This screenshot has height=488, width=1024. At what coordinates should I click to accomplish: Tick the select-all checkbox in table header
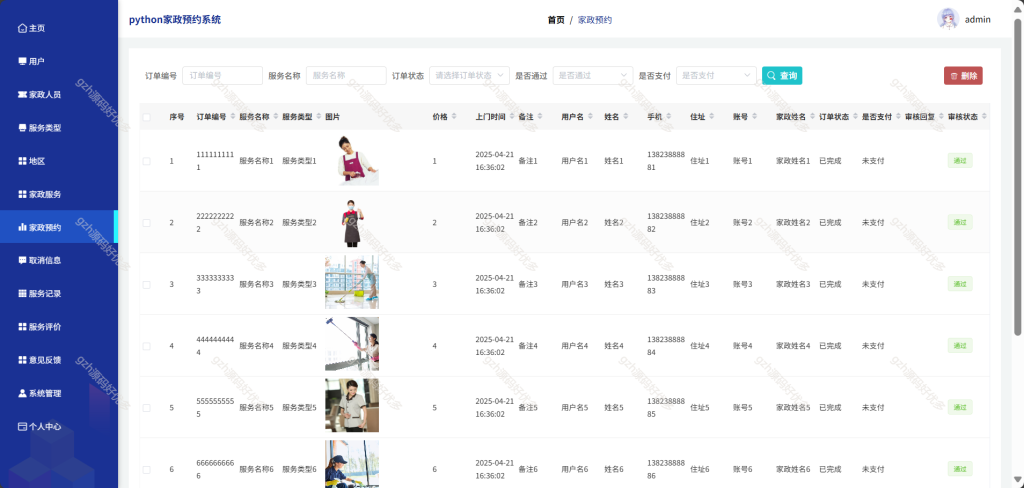[146, 117]
